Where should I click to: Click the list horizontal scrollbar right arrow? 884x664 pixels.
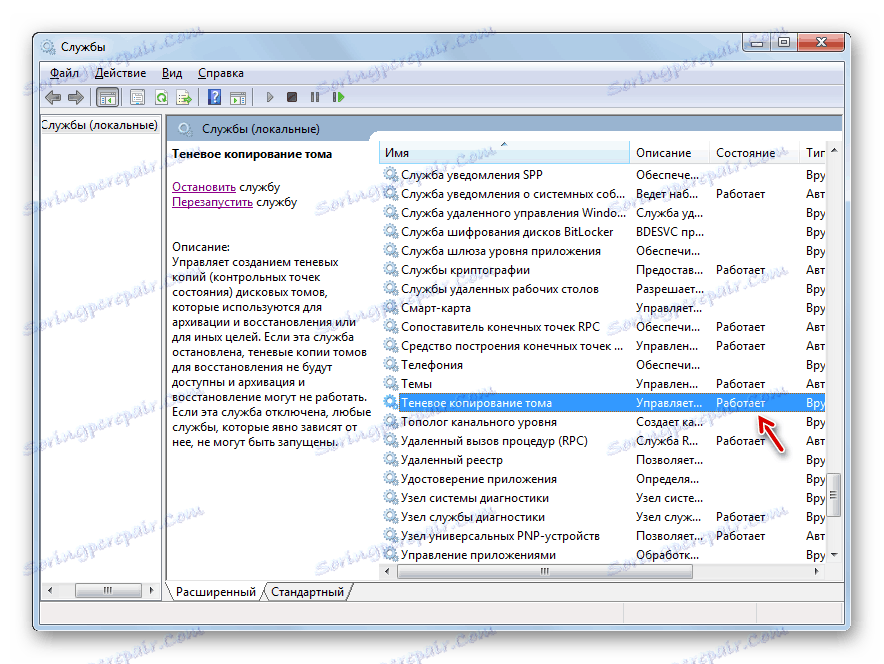[817, 572]
